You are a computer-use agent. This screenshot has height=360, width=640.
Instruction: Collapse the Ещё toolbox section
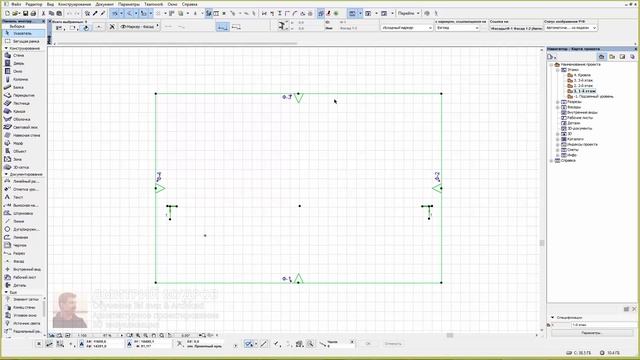point(6,292)
